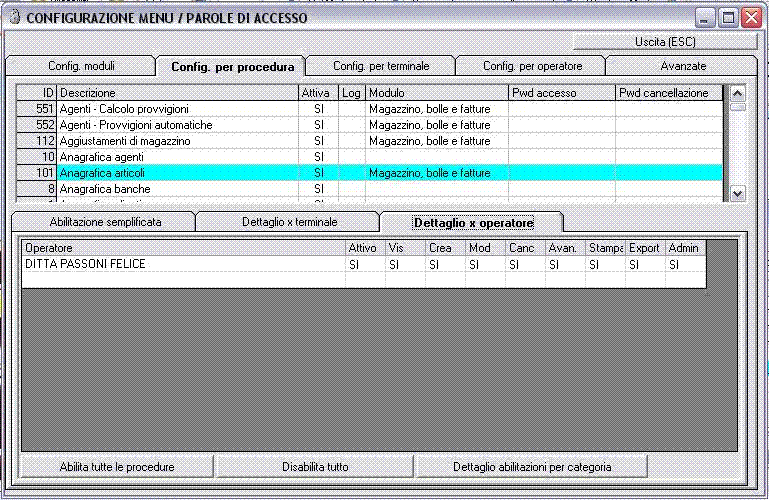The height and width of the screenshot is (501, 769).
Task: Click the Operatore column header
Action: click(183, 248)
